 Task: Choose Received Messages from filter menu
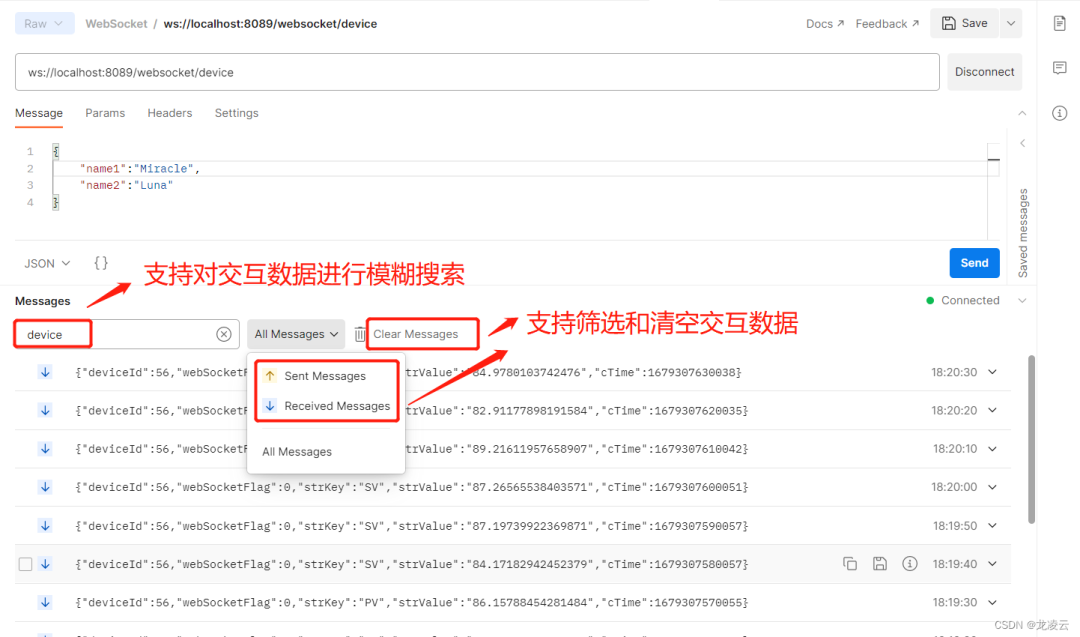[326, 406]
